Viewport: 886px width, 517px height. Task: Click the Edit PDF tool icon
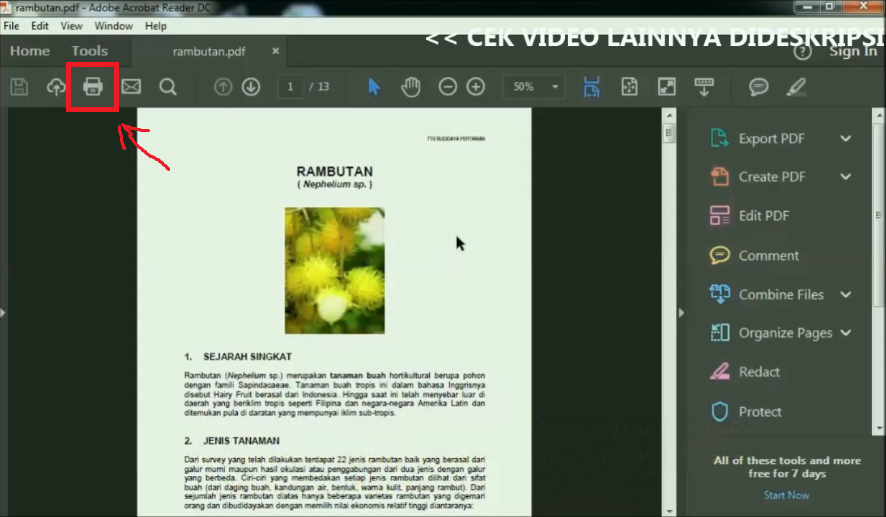(719, 215)
